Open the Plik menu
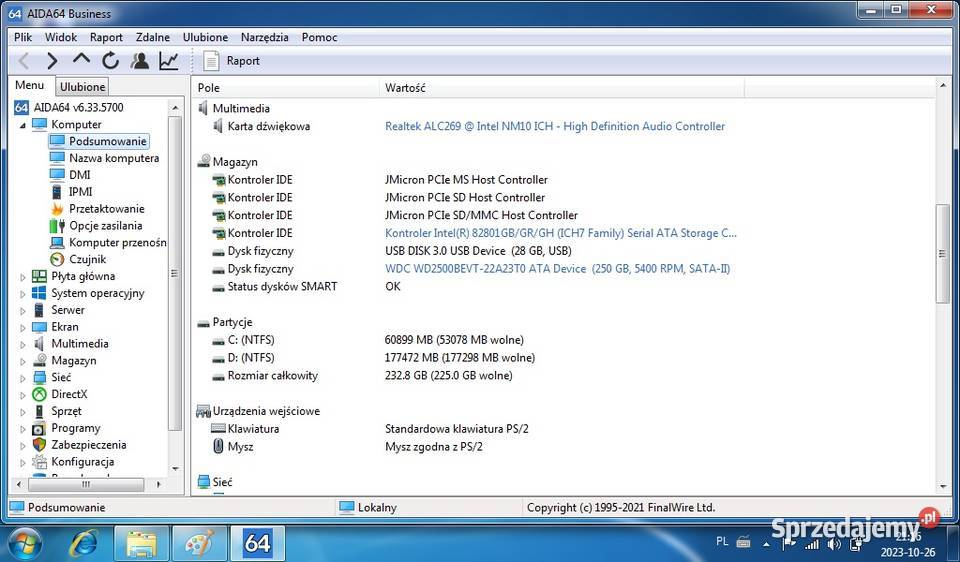Viewport: 960px width, 562px height. [x=23, y=37]
